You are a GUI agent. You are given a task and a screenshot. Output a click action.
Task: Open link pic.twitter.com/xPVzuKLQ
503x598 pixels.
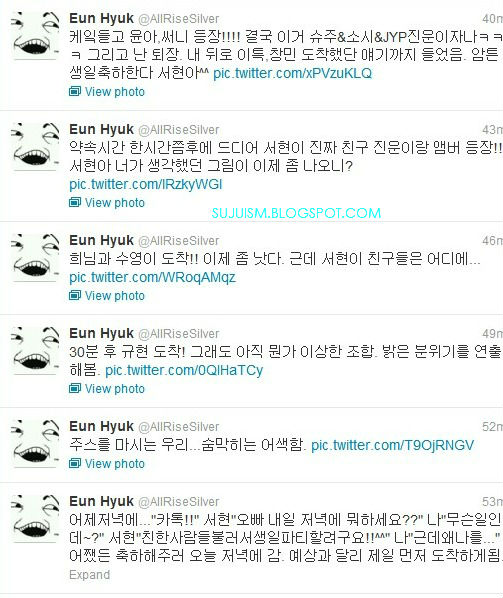click(292, 73)
